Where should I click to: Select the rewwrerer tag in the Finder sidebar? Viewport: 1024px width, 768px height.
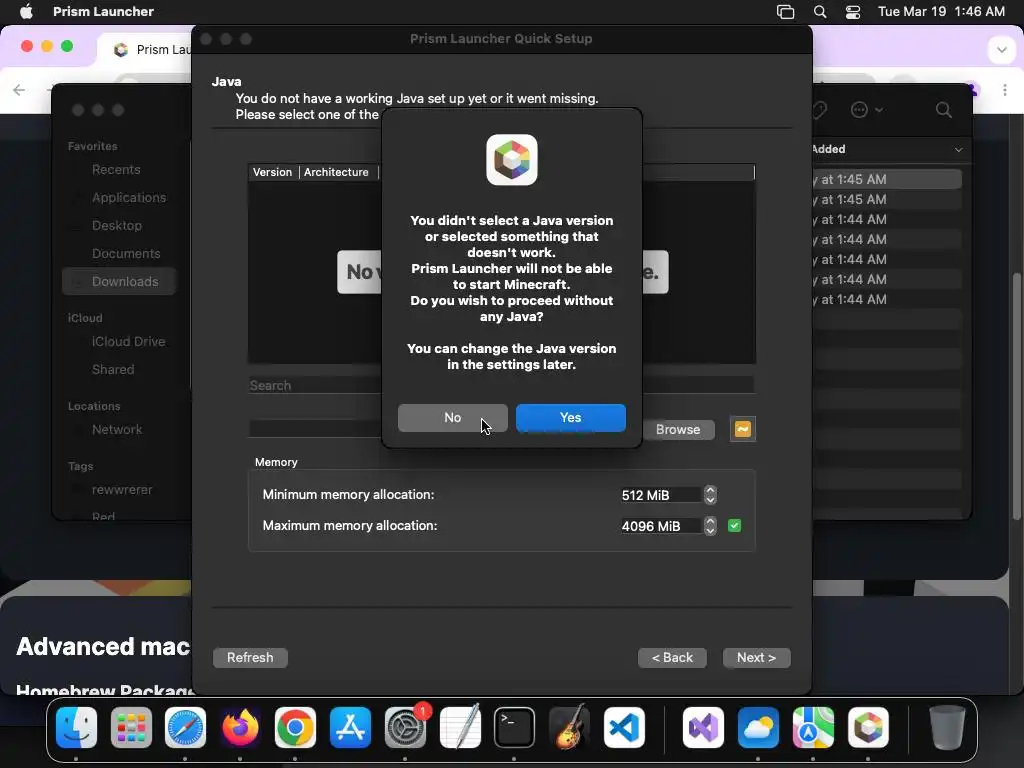(x=122, y=490)
